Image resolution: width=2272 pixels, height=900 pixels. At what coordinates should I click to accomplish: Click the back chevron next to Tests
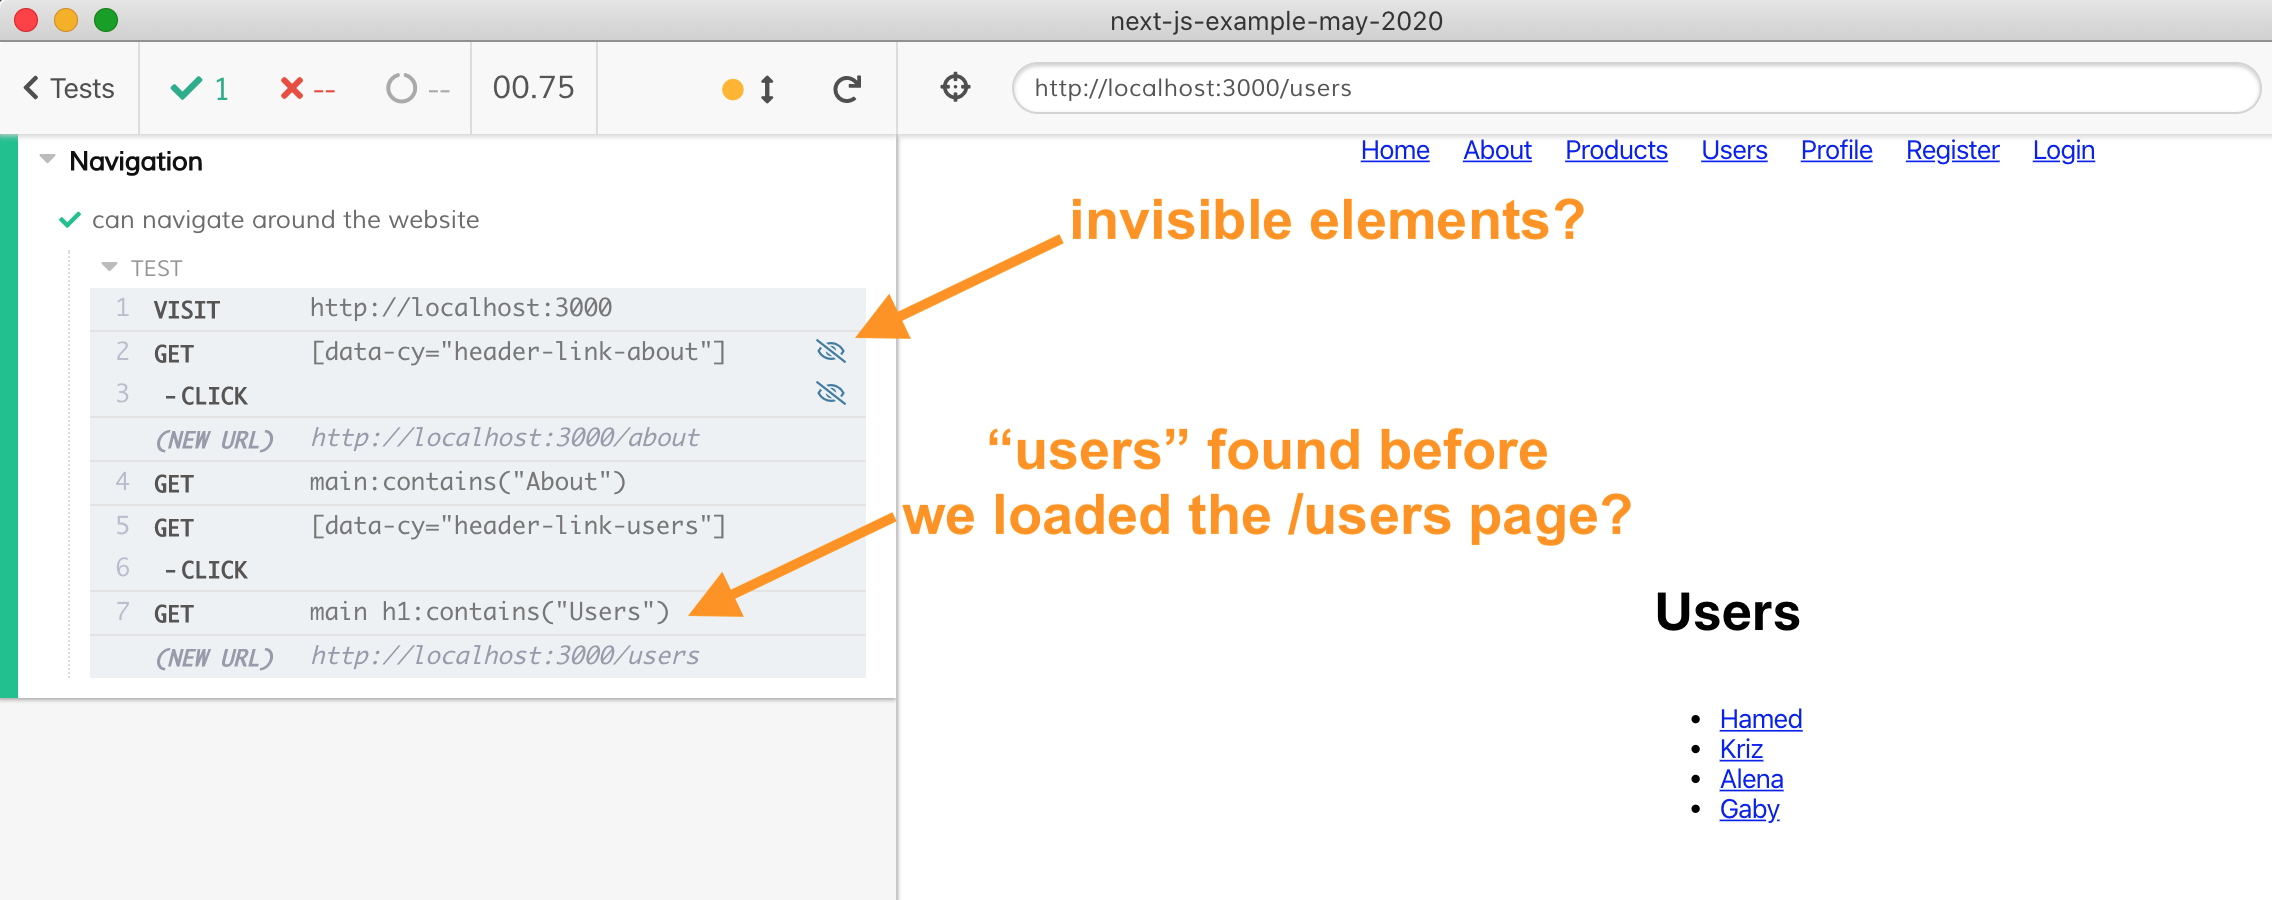(31, 88)
